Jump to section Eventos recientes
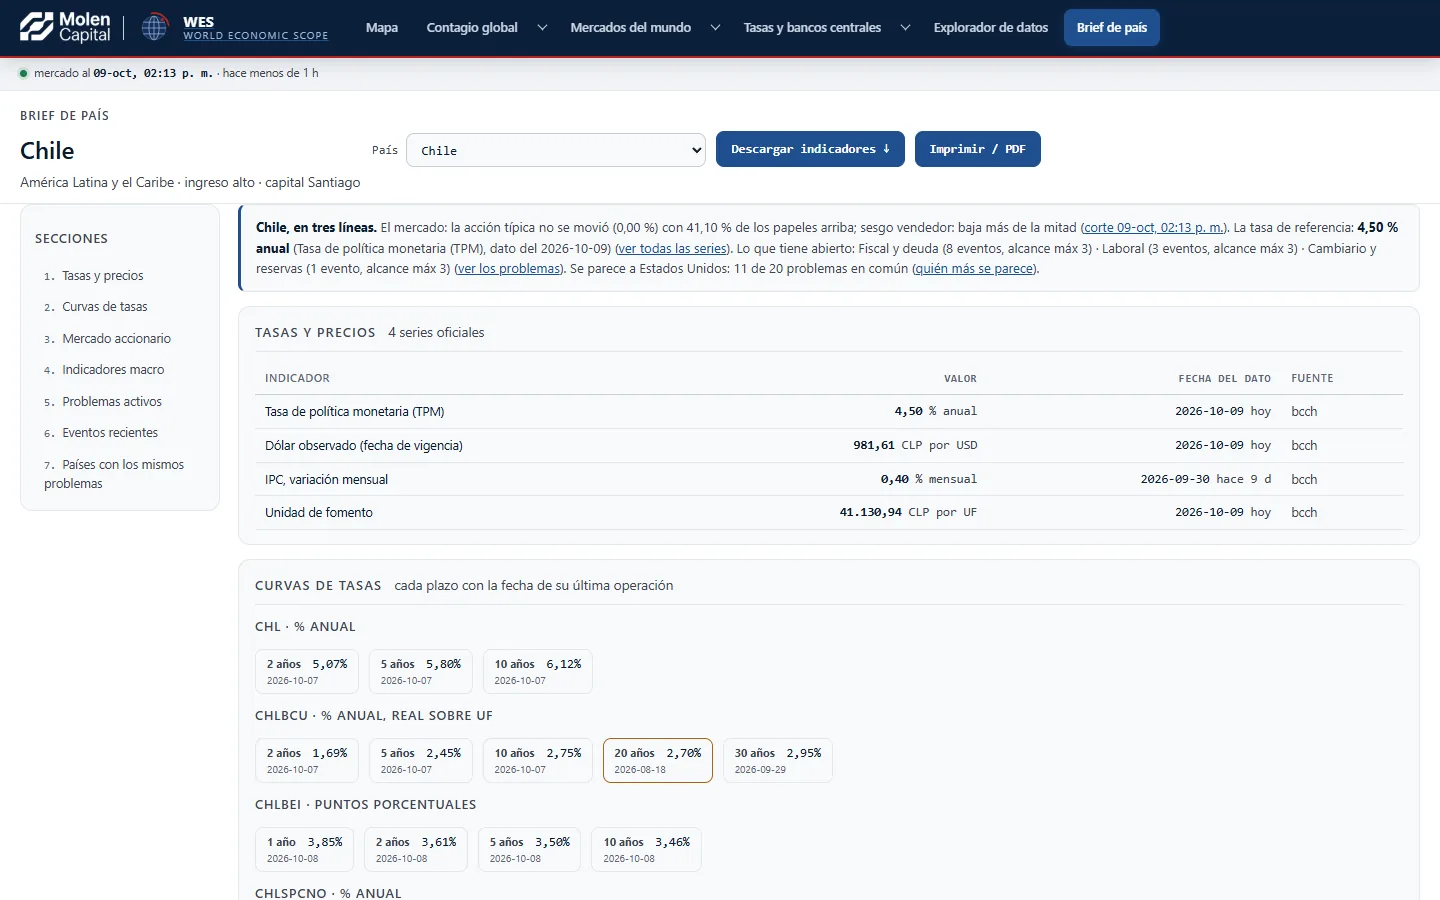This screenshot has width=1440, height=900. click(110, 433)
